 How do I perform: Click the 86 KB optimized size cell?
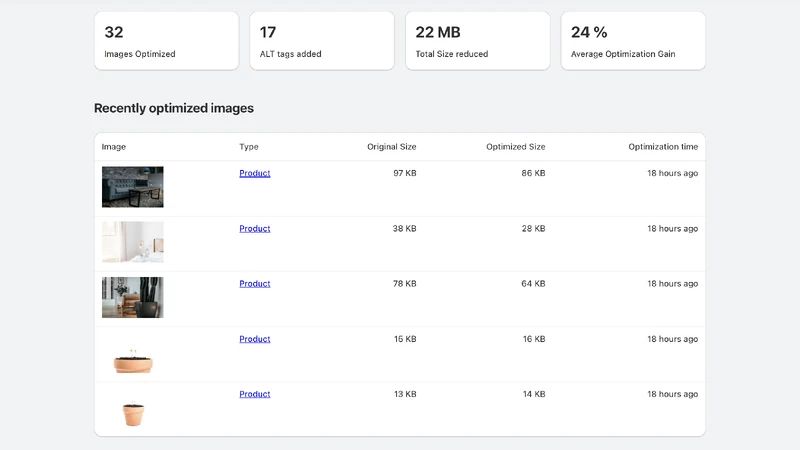pos(534,173)
